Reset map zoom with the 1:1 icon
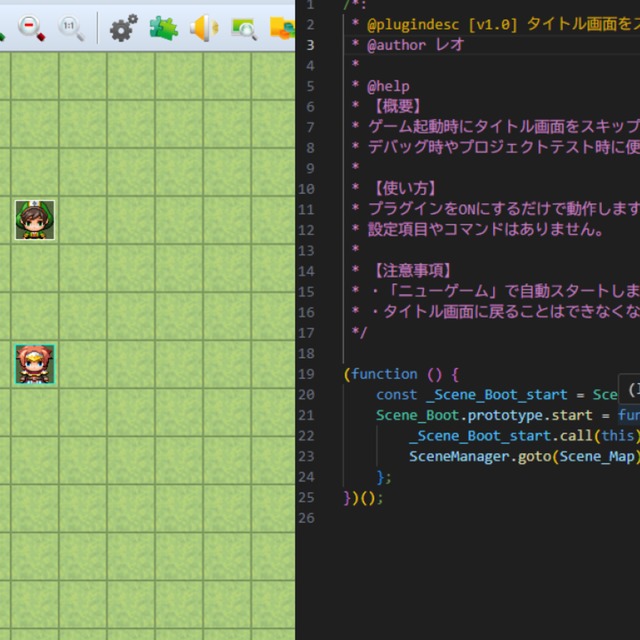The height and width of the screenshot is (640, 640). point(71,28)
